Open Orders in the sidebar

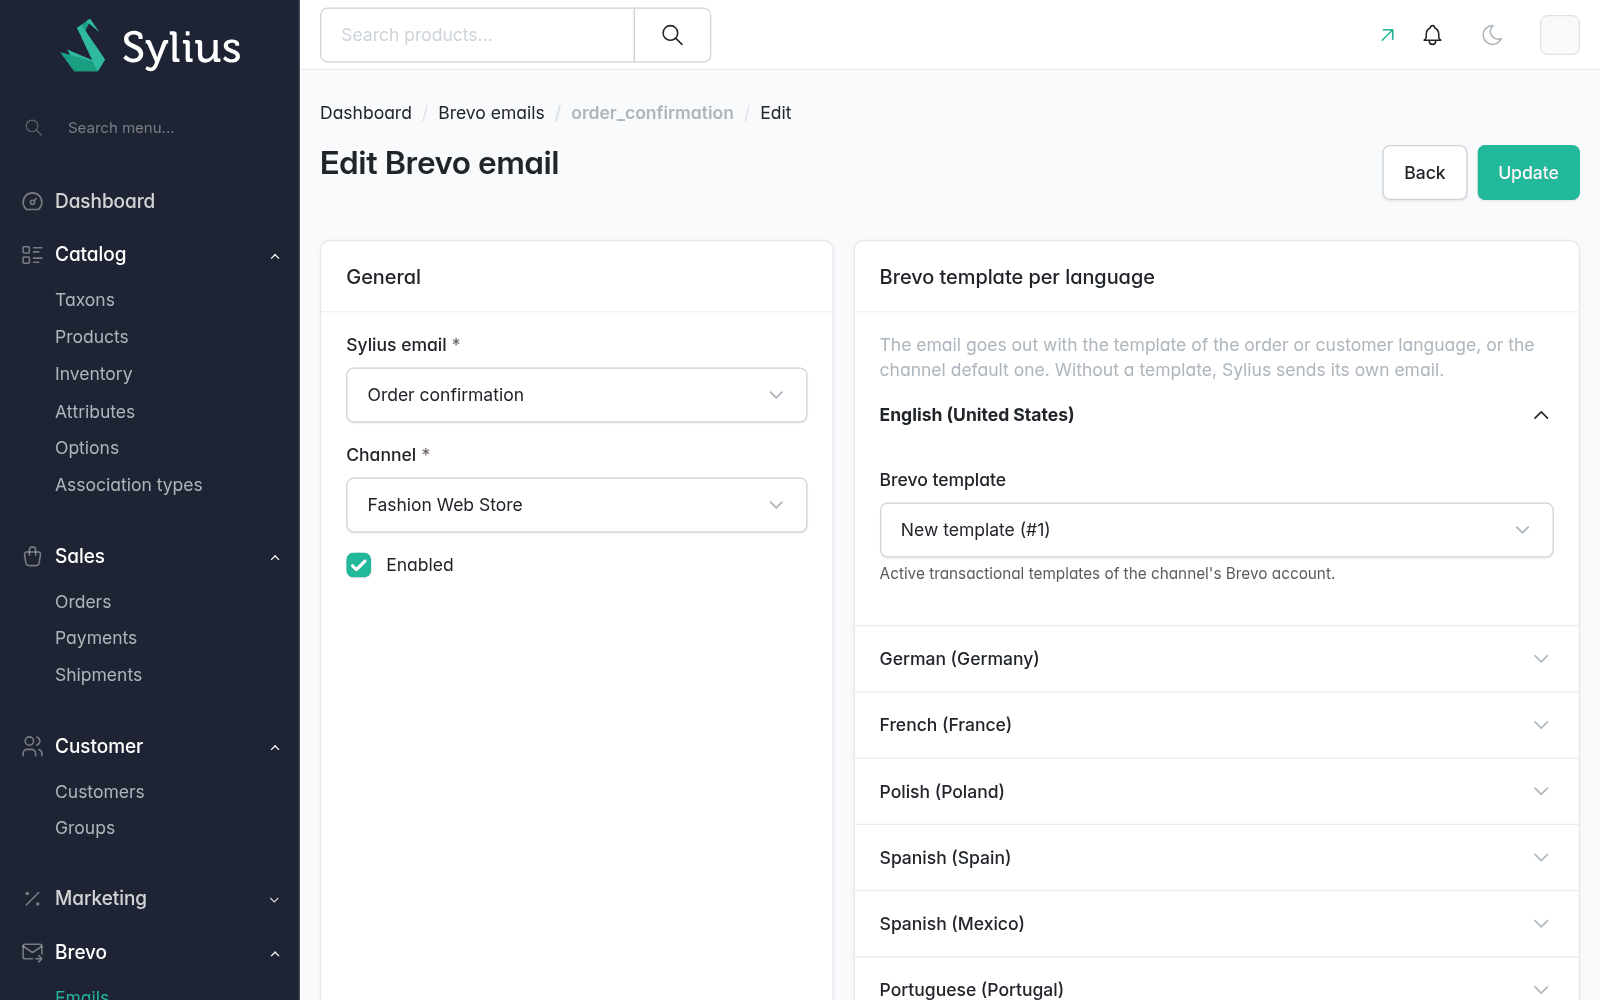click(x=83, y=602)
